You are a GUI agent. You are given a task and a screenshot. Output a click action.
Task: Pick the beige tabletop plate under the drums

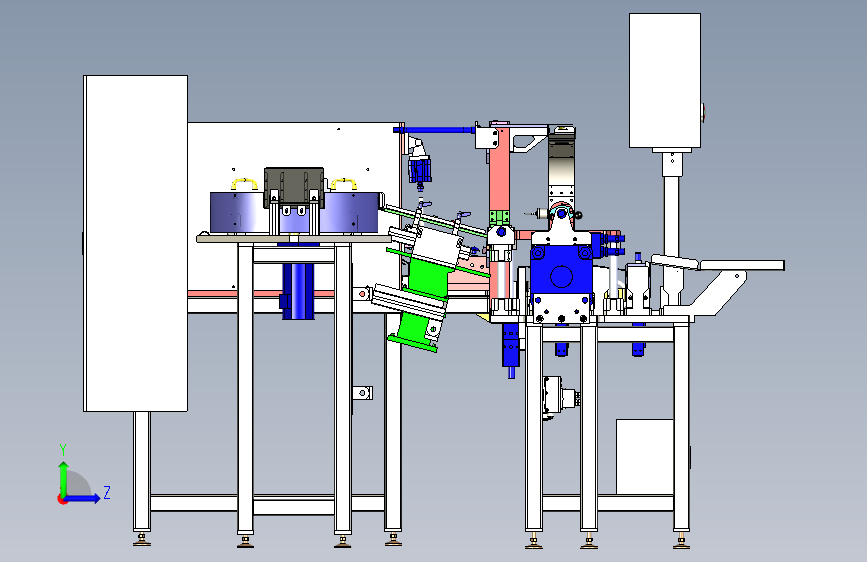pos(294,238)
